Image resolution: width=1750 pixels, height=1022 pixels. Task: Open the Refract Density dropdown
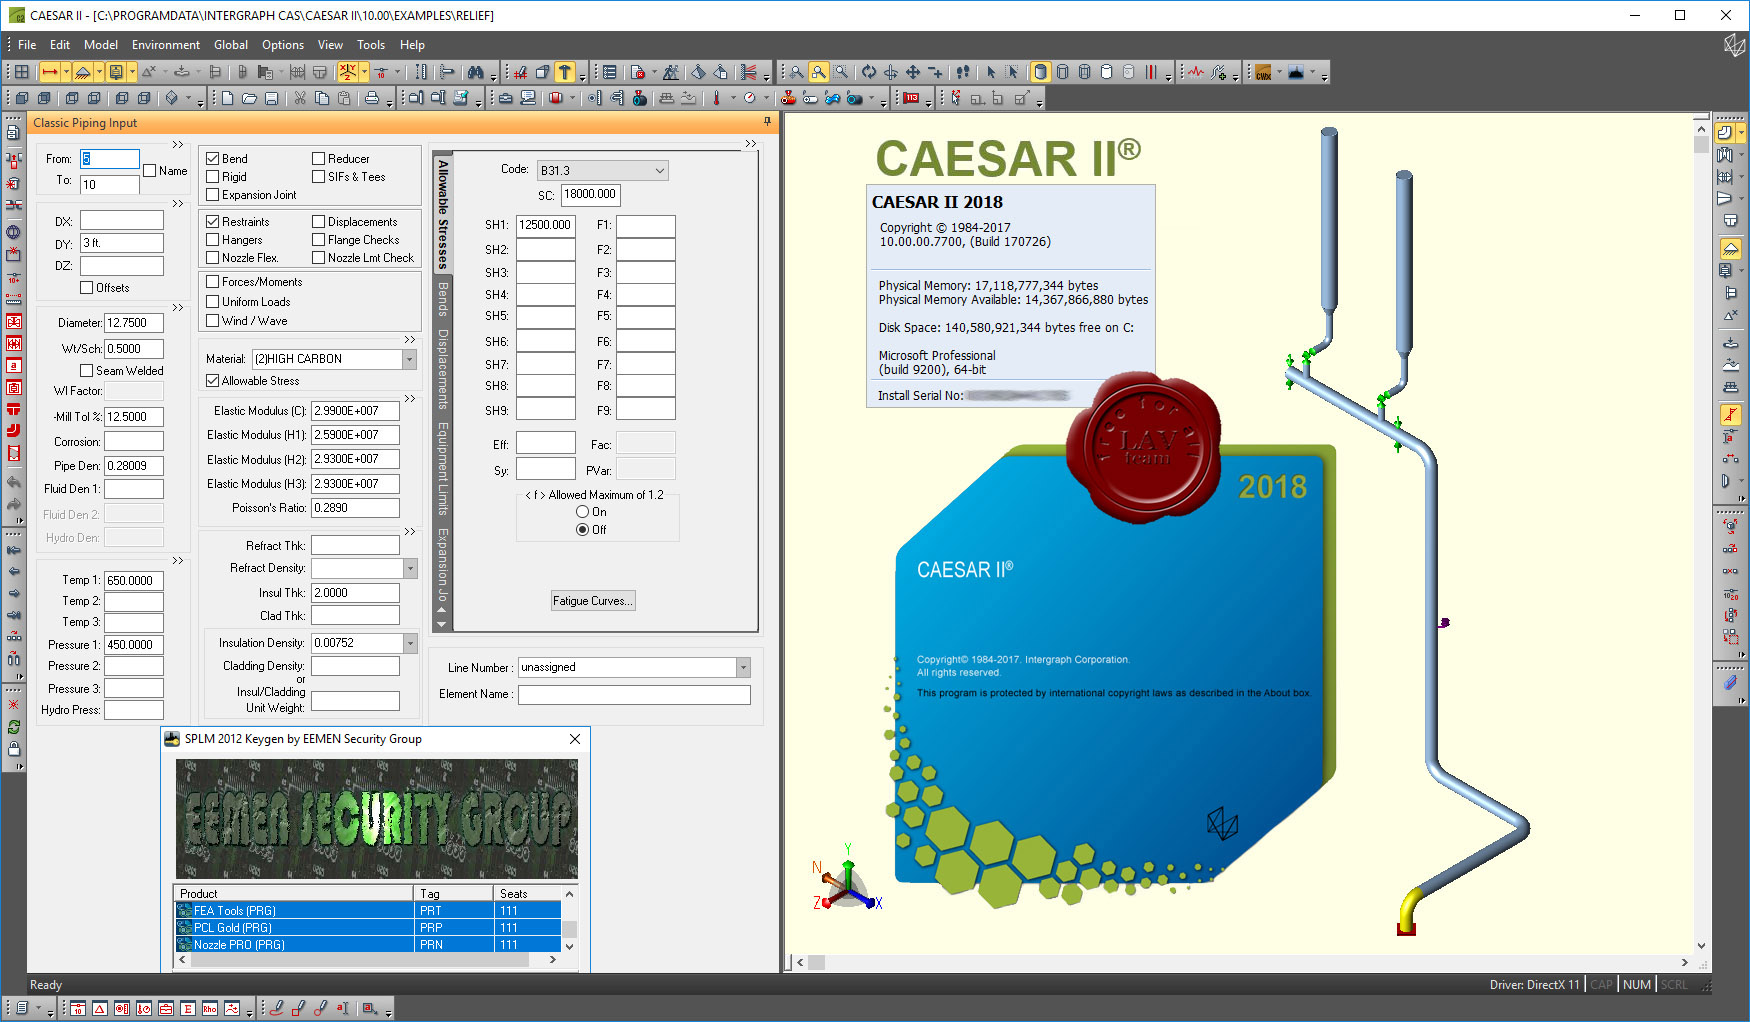(x=409, y=568)
